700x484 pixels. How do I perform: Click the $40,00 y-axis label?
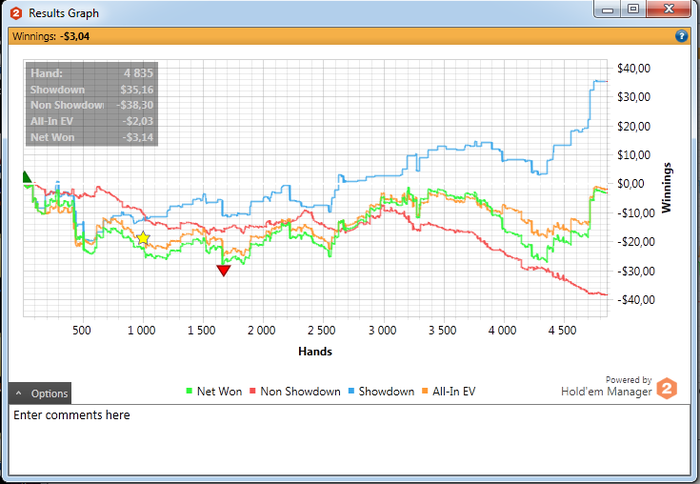(x=634, y=68)
